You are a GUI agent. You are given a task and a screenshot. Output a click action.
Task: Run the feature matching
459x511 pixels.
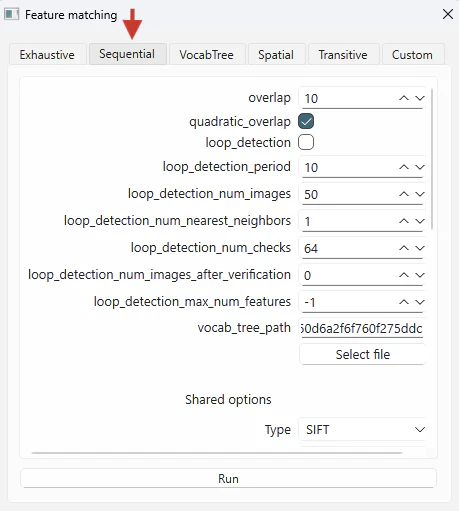228,479
